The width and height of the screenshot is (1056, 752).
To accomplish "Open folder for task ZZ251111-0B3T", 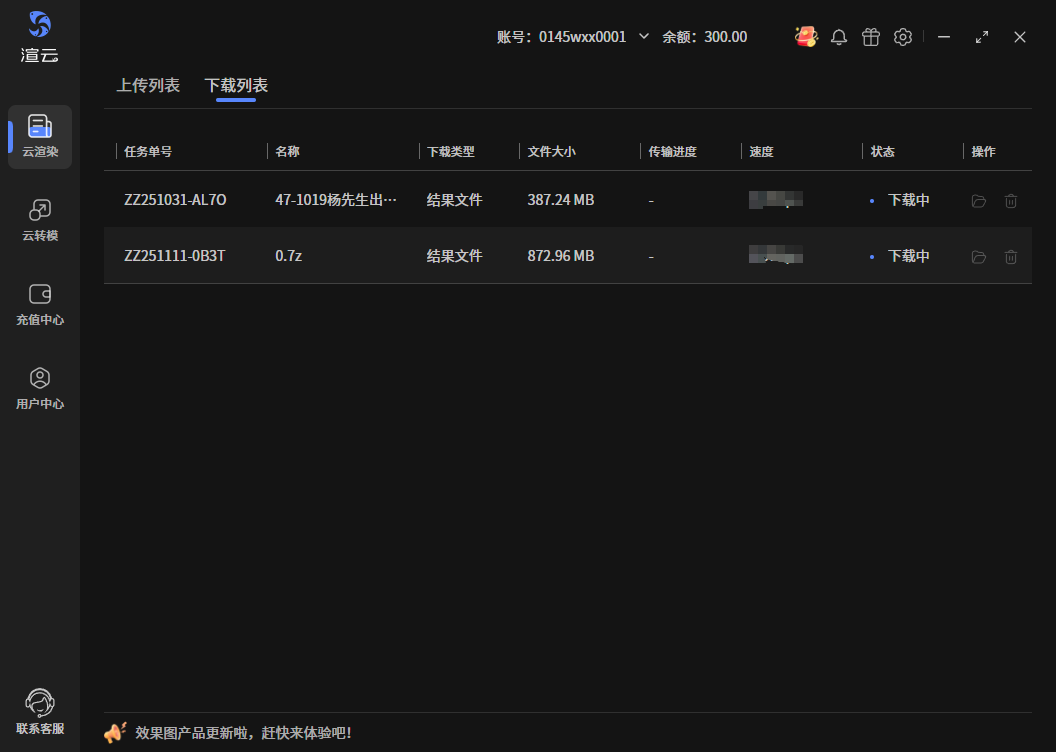I will 979,257.
